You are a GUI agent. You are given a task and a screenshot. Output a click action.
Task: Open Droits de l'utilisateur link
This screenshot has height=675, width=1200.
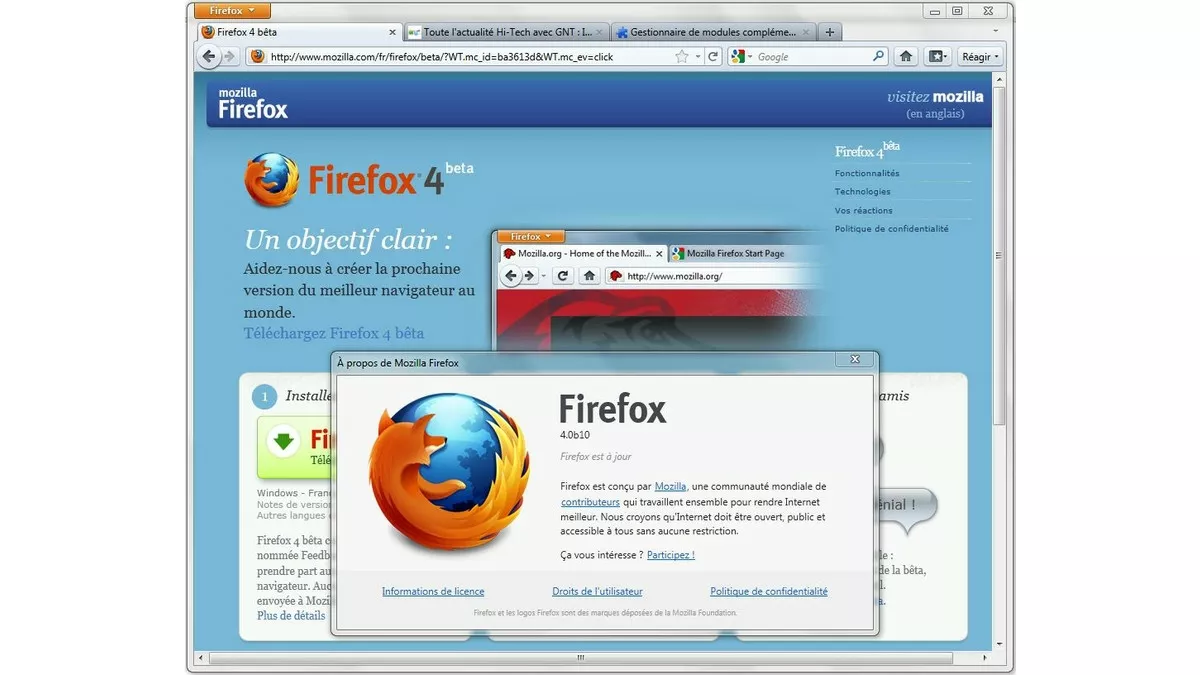coord(597,591)
